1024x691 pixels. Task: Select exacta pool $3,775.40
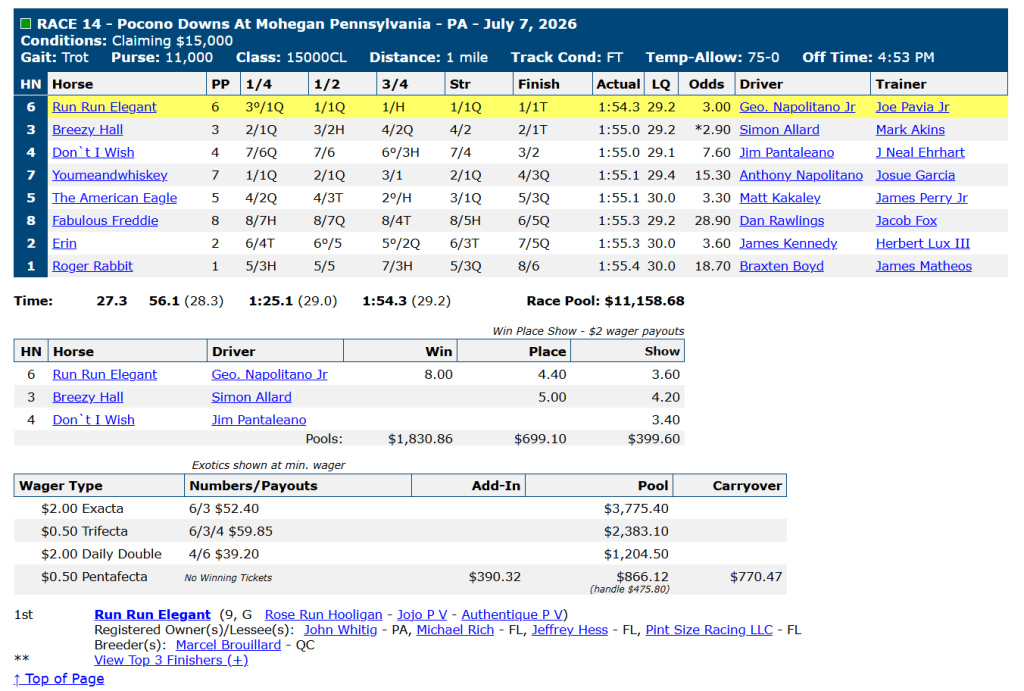[636, 509]
